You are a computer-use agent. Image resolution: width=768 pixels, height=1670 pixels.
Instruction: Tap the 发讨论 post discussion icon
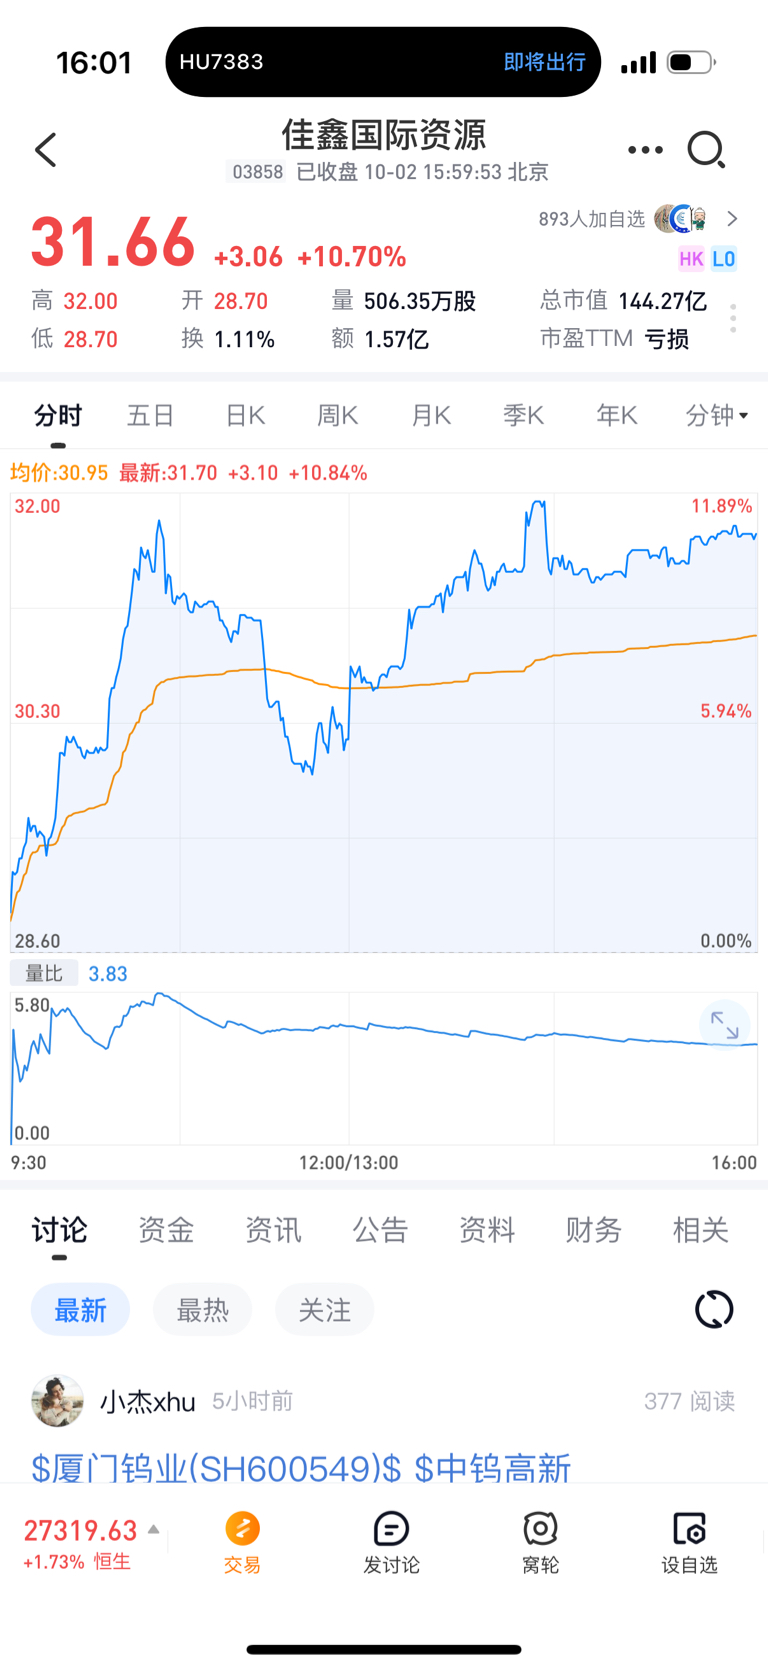click(x=391, y=1542)
